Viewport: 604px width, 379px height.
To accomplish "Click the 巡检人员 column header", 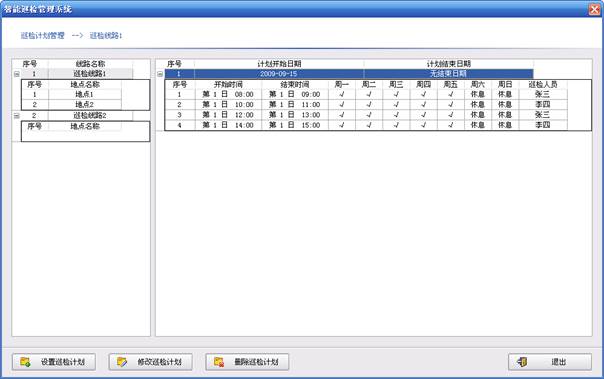I will point(543,84).
